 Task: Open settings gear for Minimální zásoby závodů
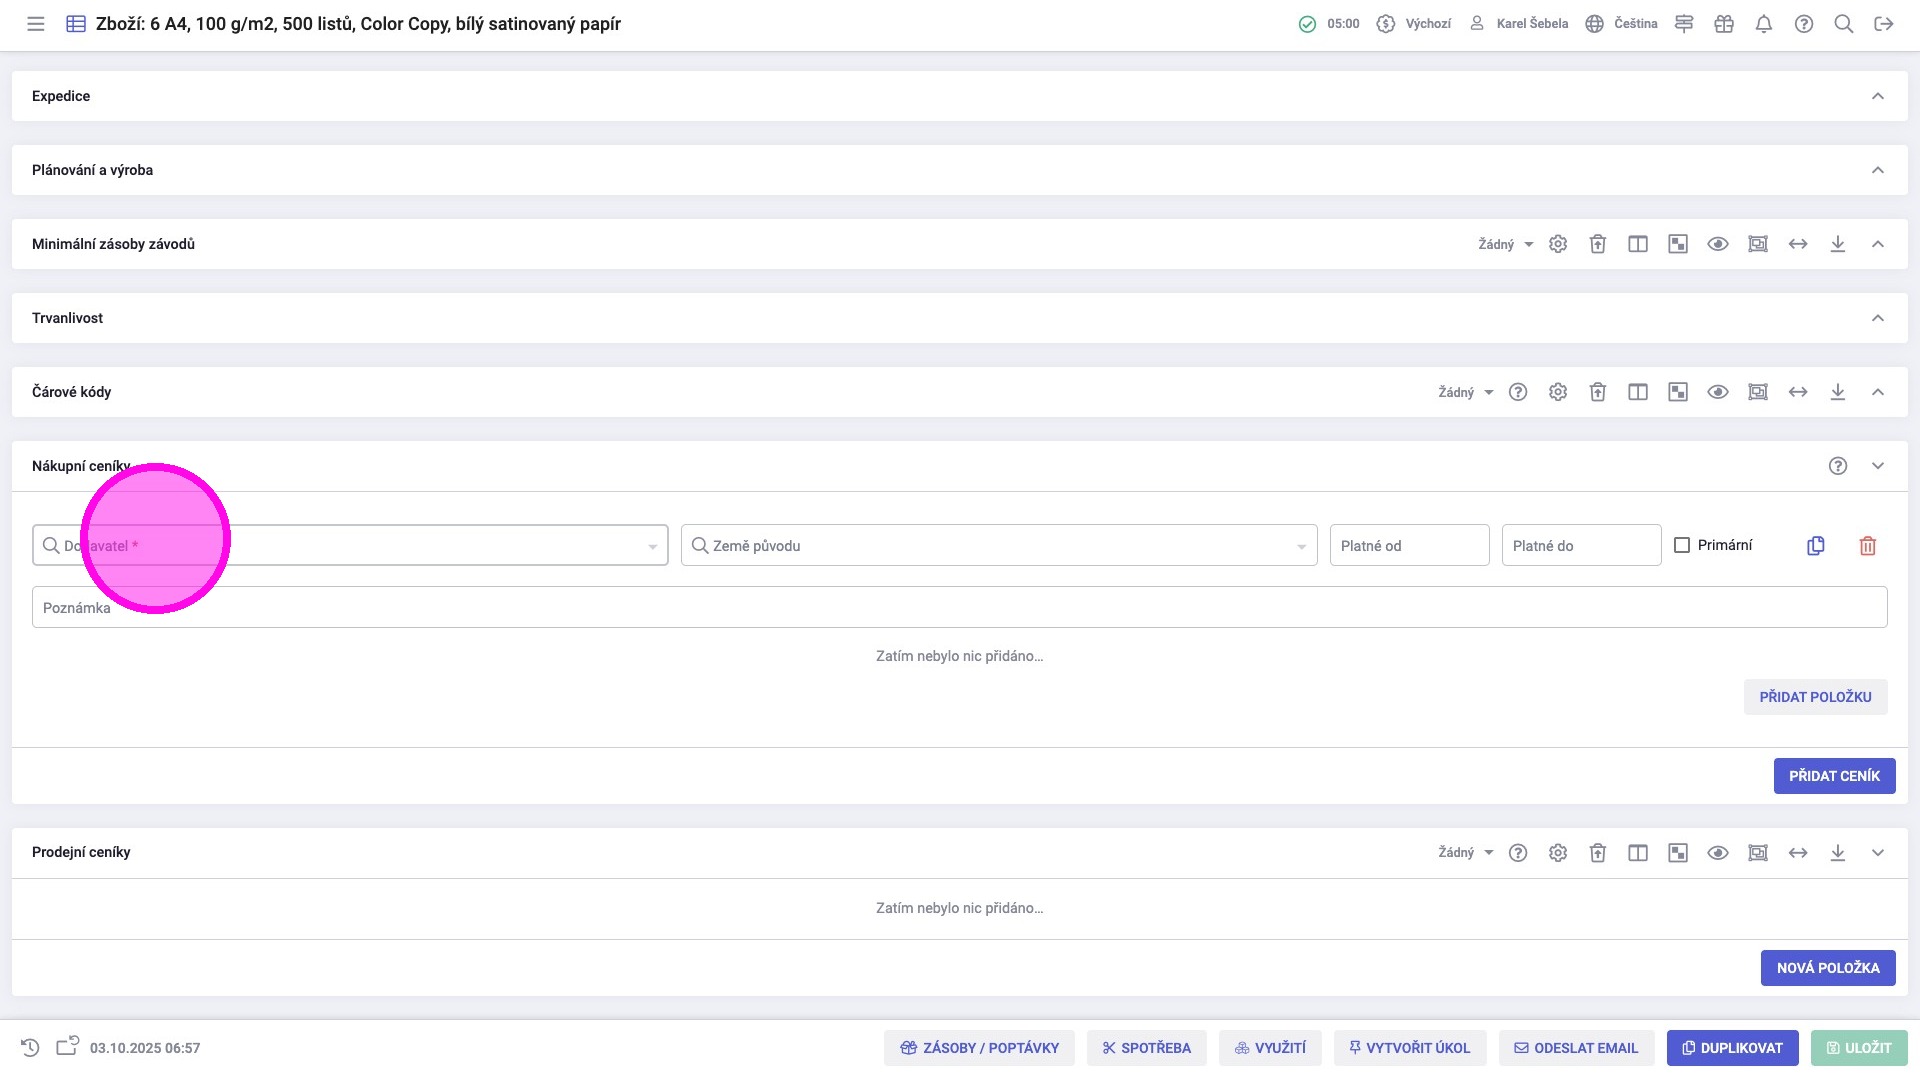pyautogui.click(x=1558, y=244)
